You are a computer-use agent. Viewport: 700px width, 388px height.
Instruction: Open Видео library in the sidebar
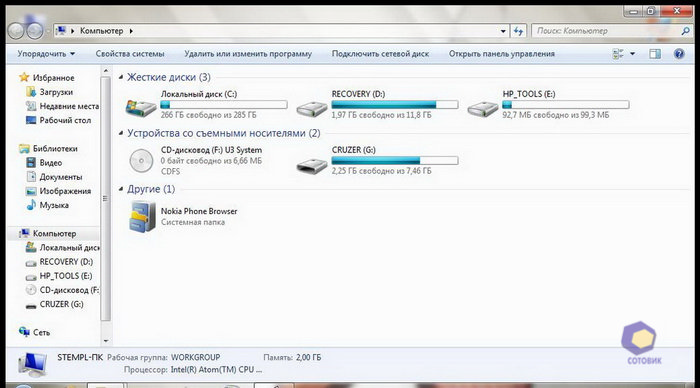[x=50, y=163]
